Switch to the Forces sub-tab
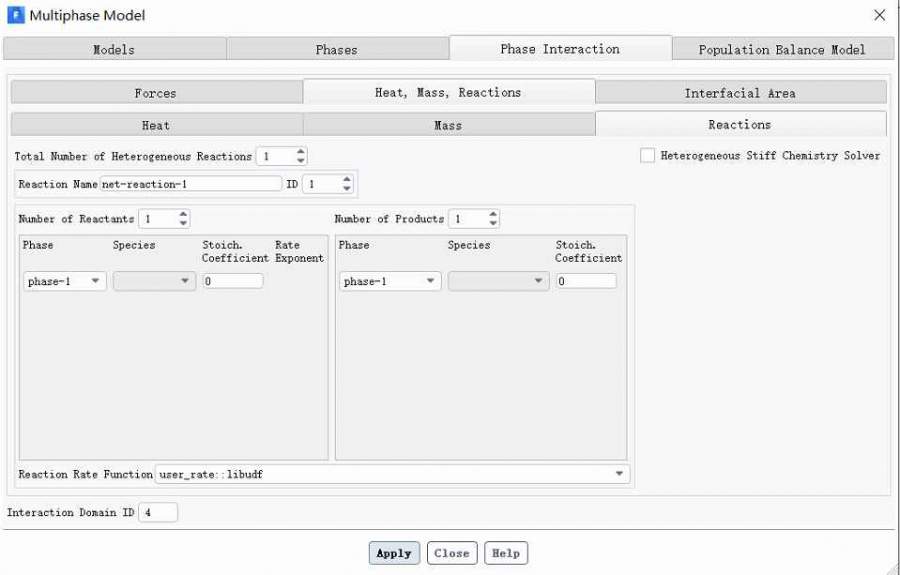The height and width of the screenshot is (575, 900). point(156,93)
